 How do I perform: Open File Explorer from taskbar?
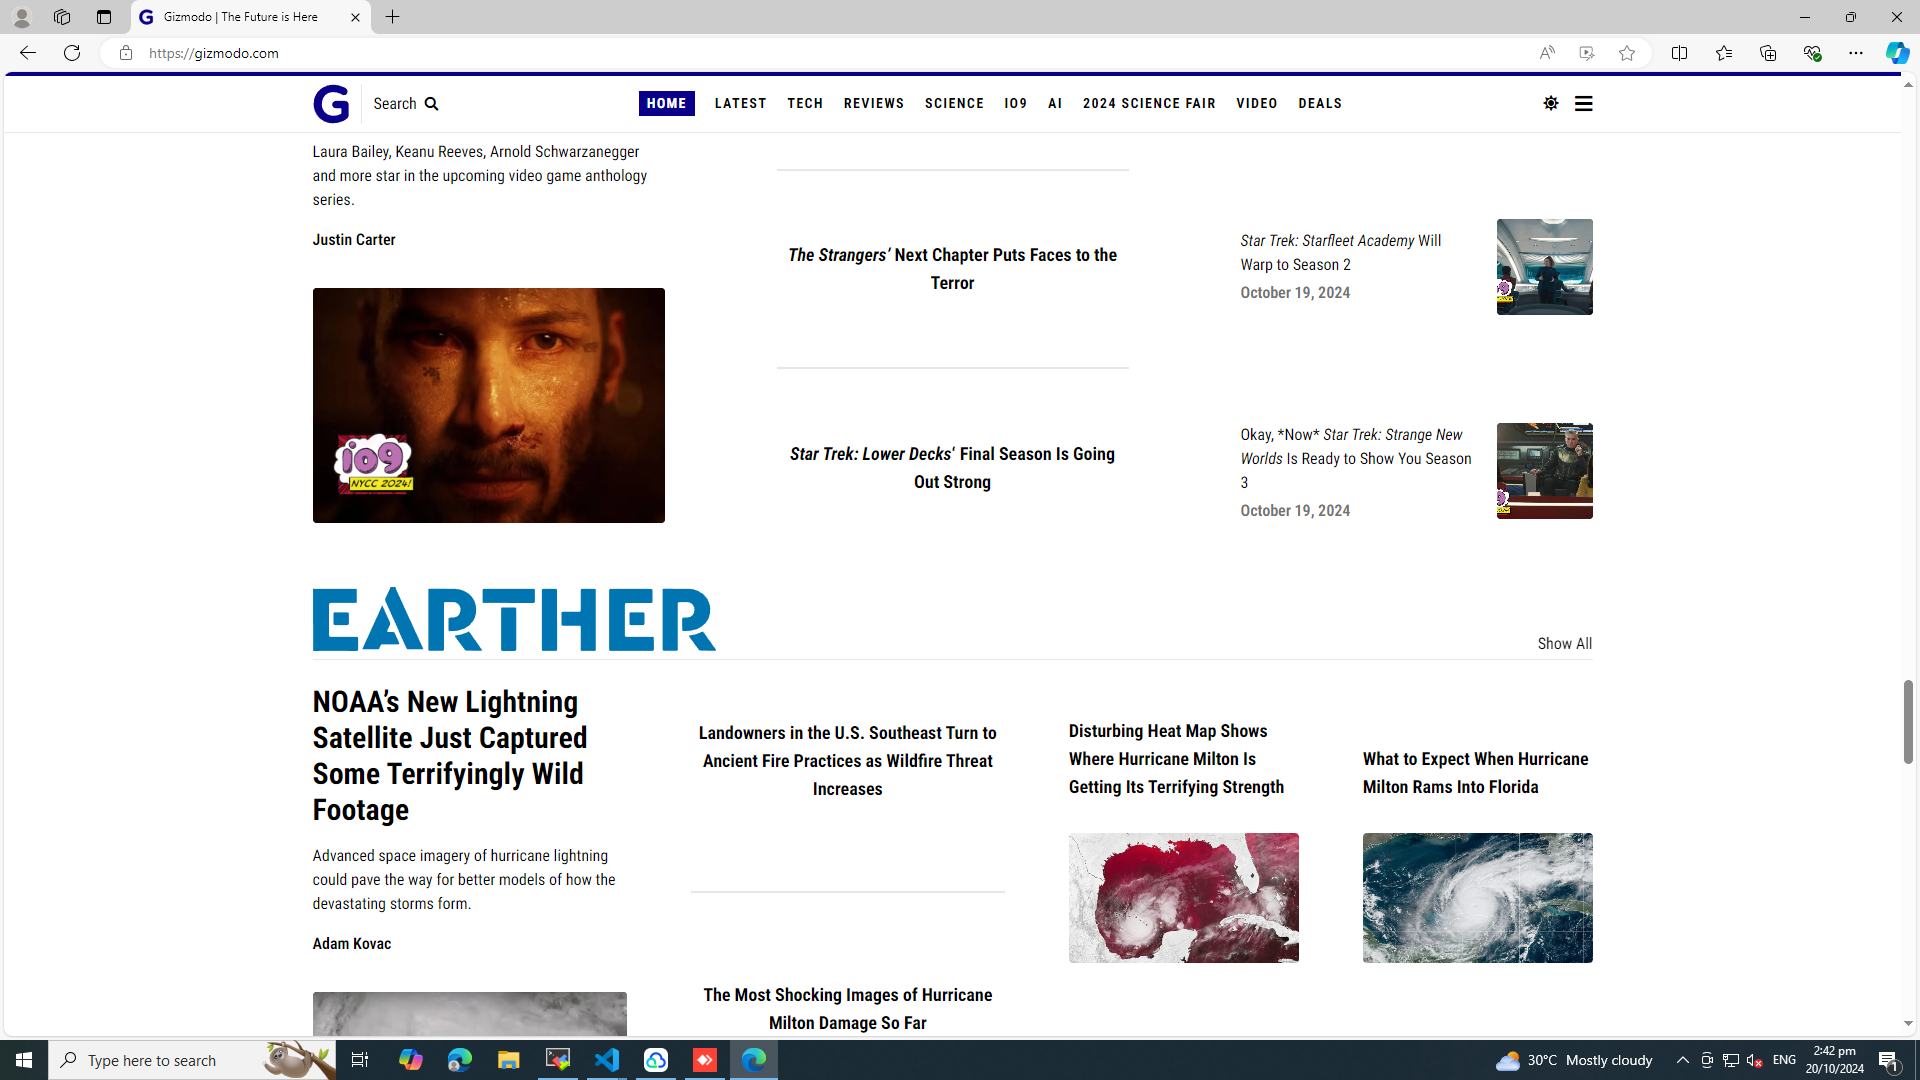pos(508,1060)
